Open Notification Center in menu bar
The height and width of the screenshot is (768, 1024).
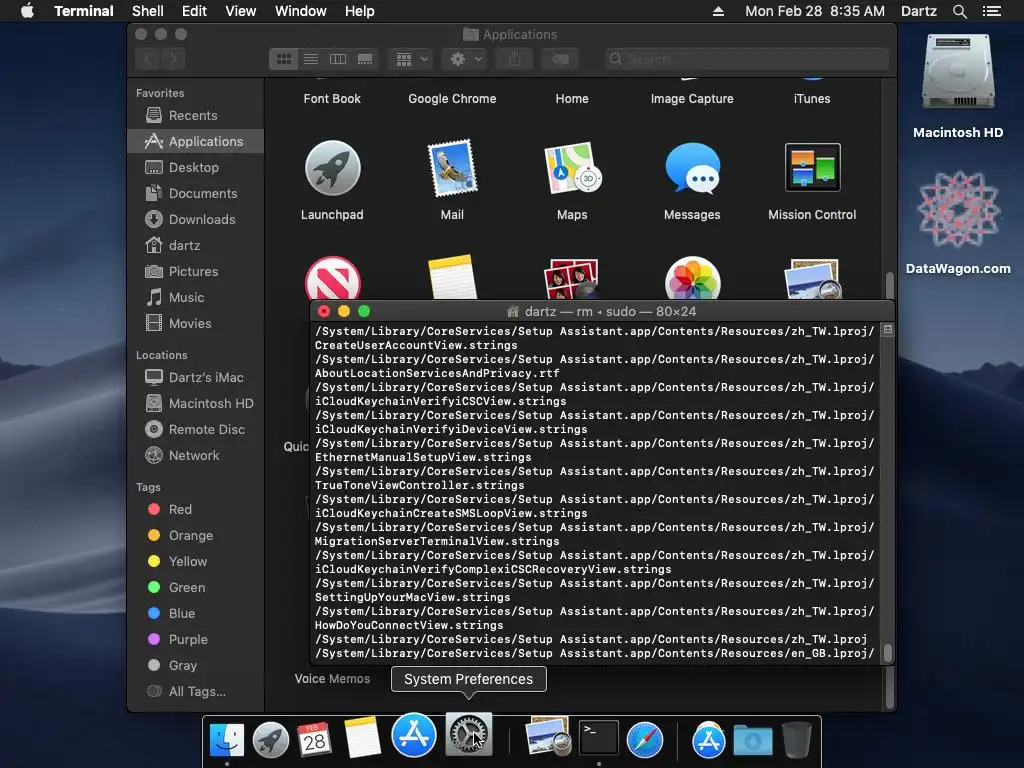tap(992, 11)
